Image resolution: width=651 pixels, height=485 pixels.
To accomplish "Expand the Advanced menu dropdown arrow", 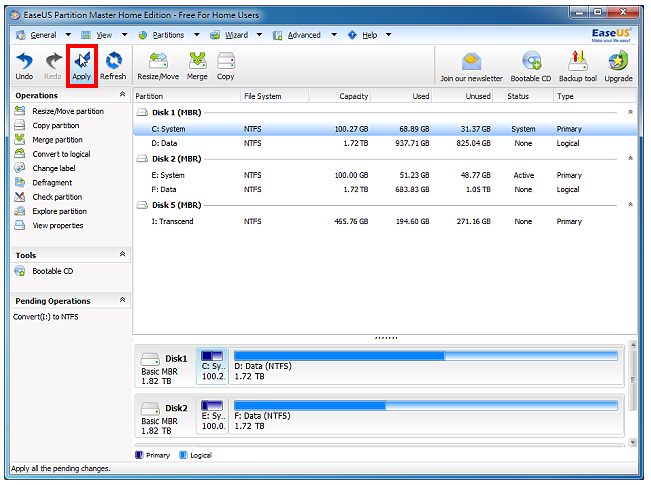I will coord(334,35).
